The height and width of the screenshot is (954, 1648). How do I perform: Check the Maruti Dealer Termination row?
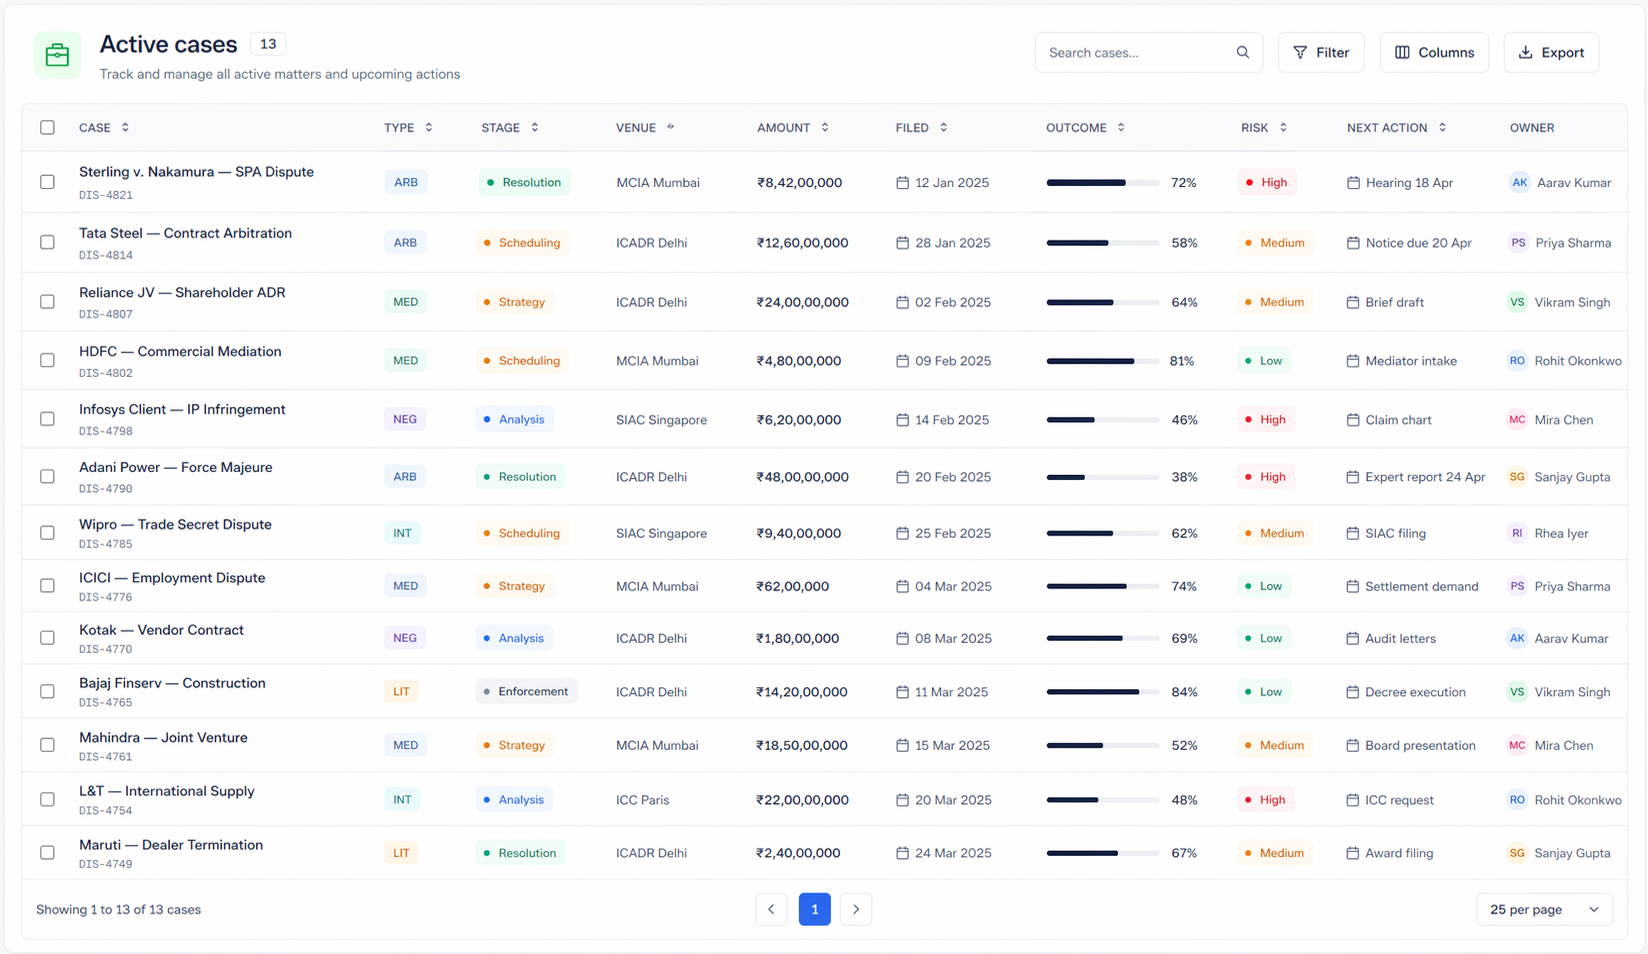[x=47, y=853]
